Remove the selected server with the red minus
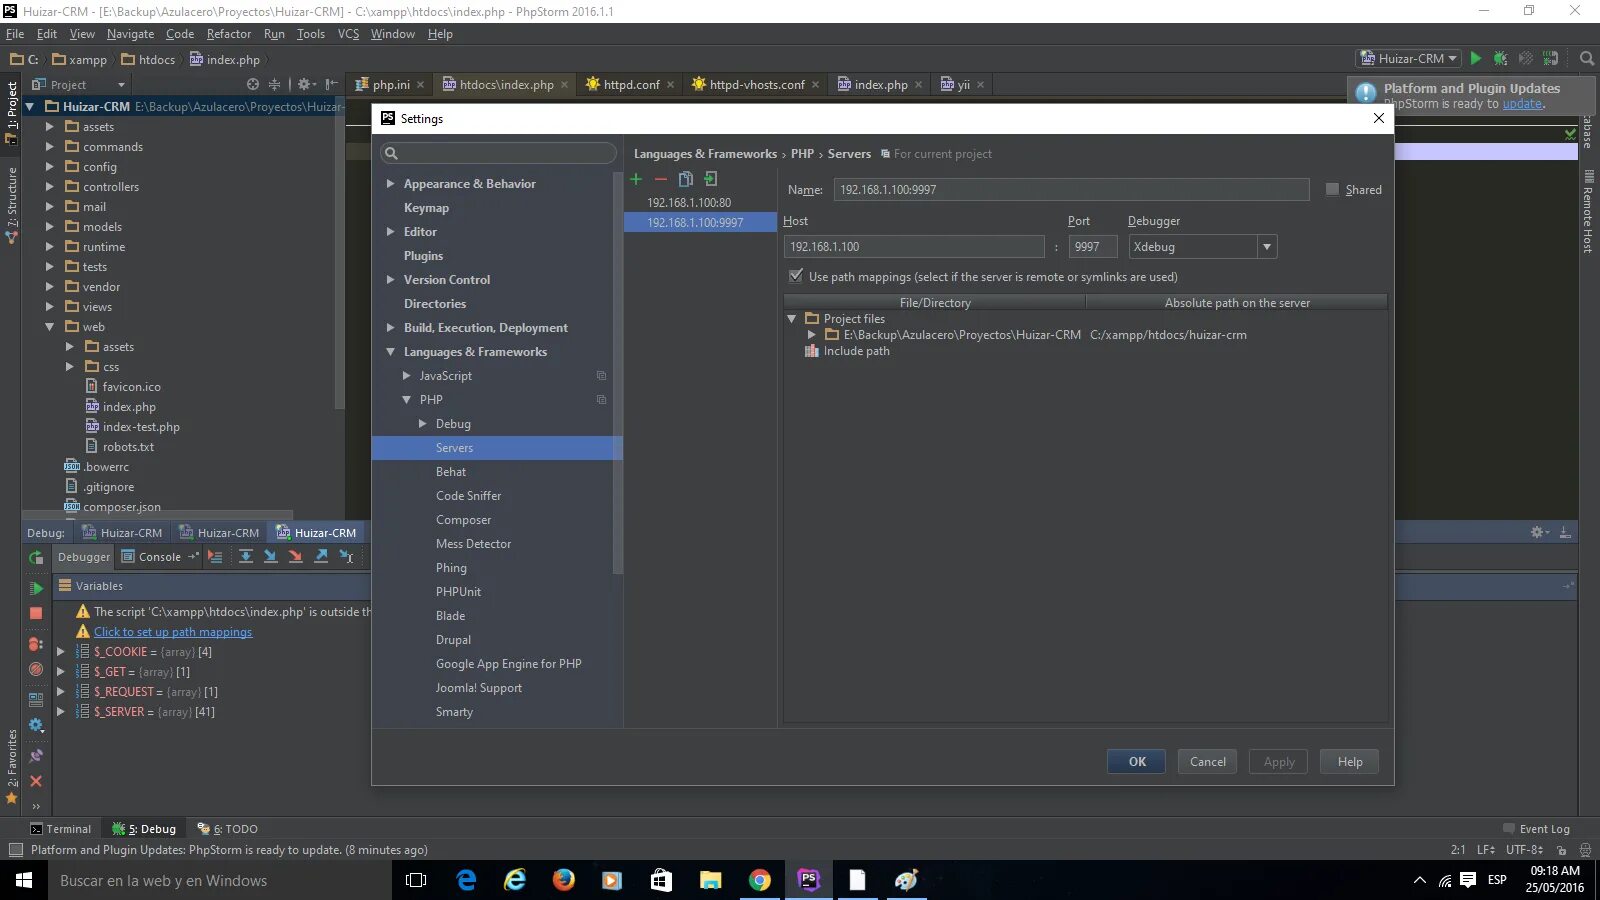The height and width of the screenshot is (900, 1600). pos(661,179)
